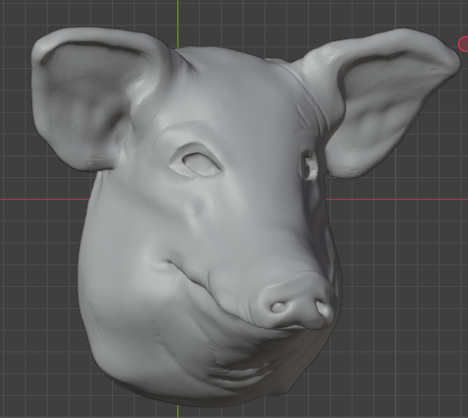Click the green Y axis line below the chin

(178, 412)
